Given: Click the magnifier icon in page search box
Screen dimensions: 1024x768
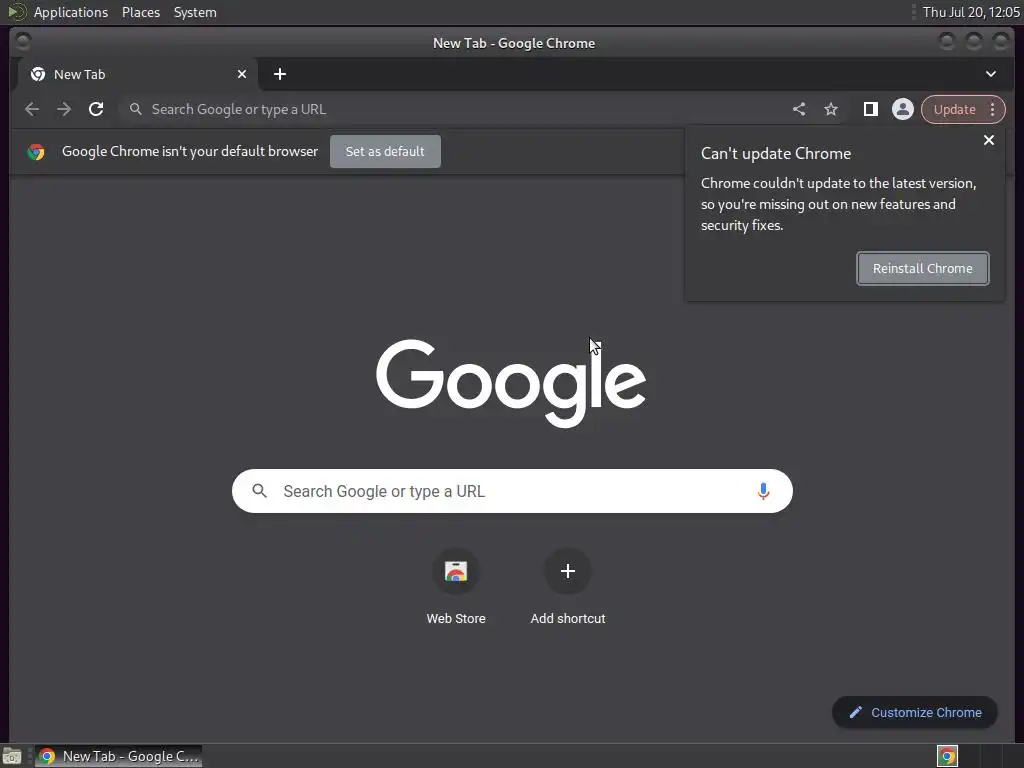Looking at the screenshot, I should coord(259,491).
